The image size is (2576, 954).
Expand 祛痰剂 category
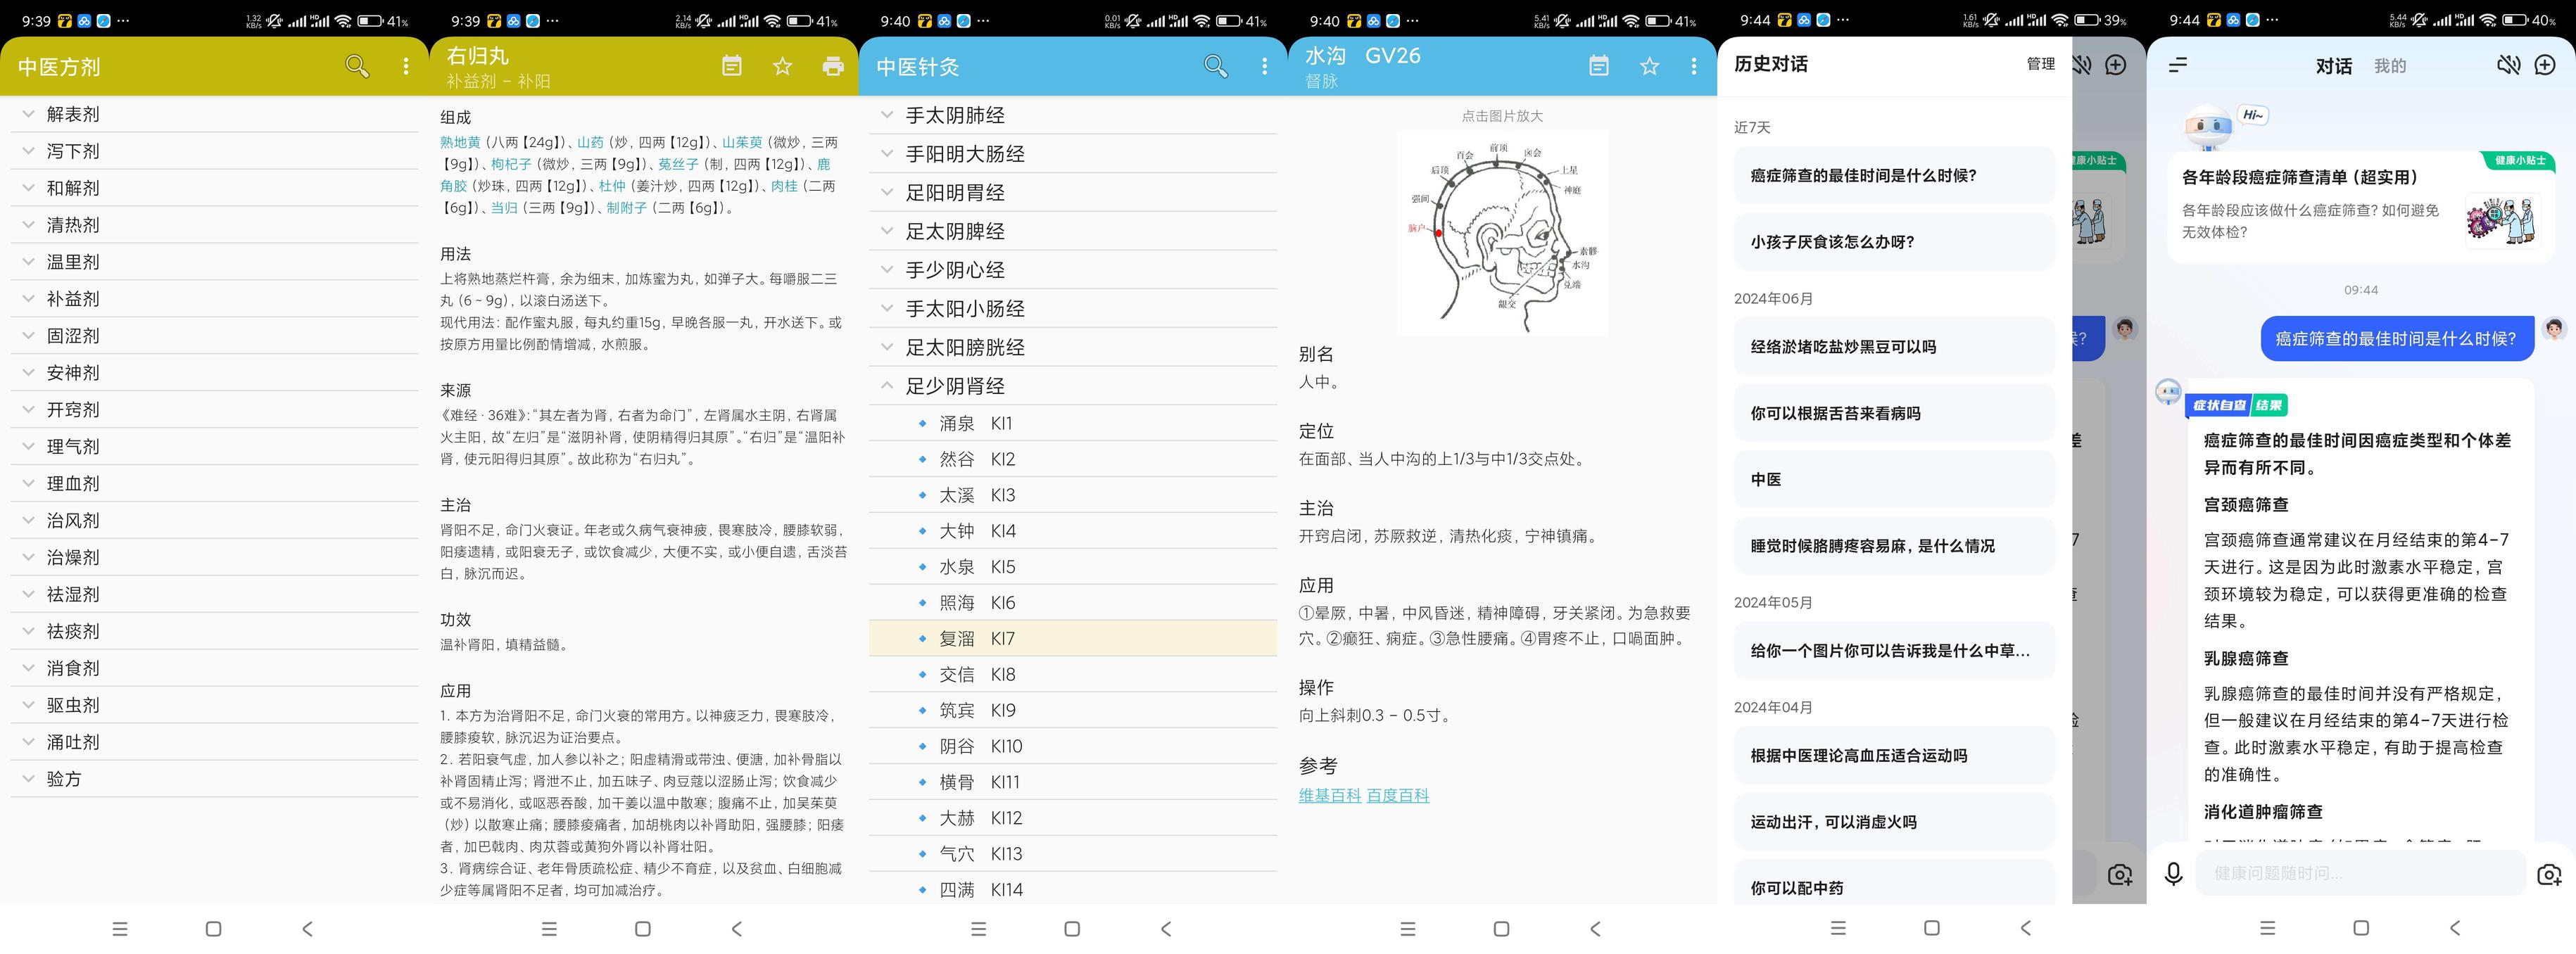click(215, 631)
